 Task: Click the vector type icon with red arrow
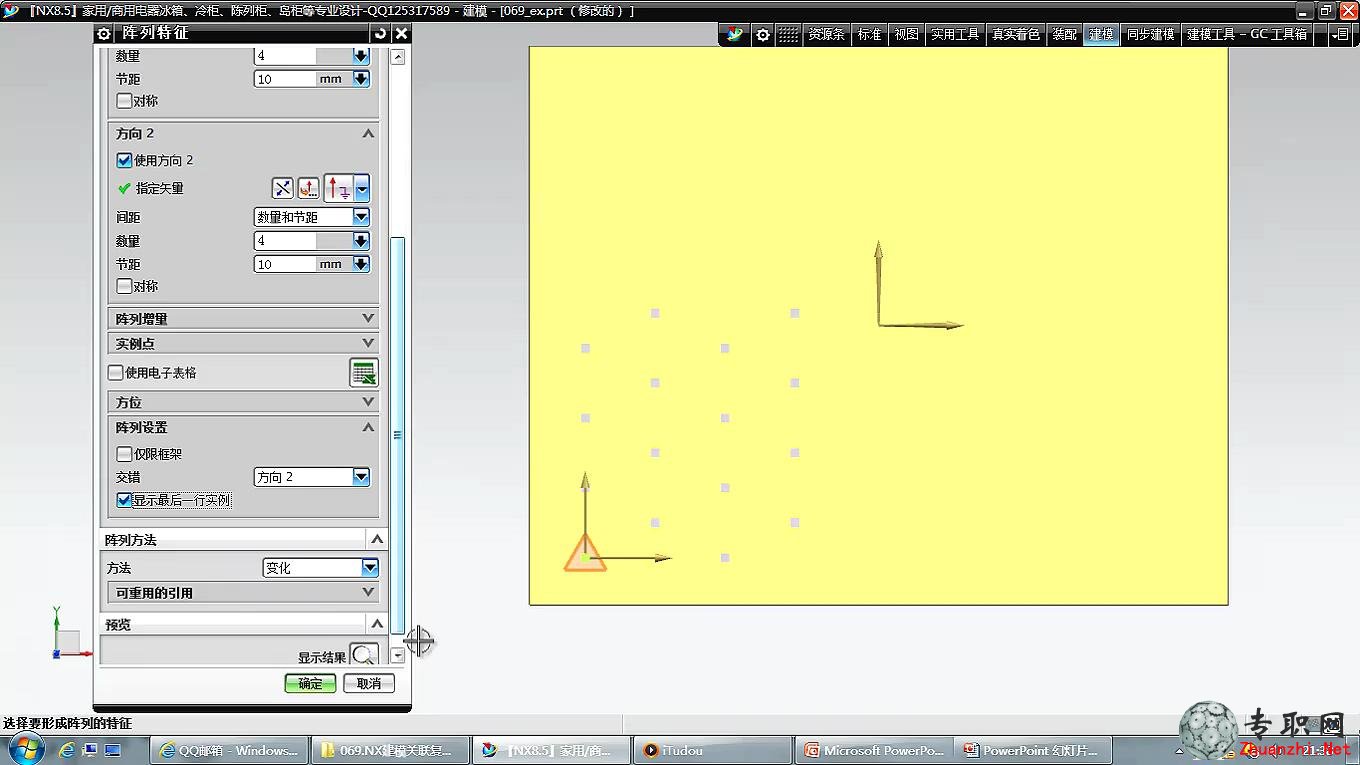click(x=339, y=188)
